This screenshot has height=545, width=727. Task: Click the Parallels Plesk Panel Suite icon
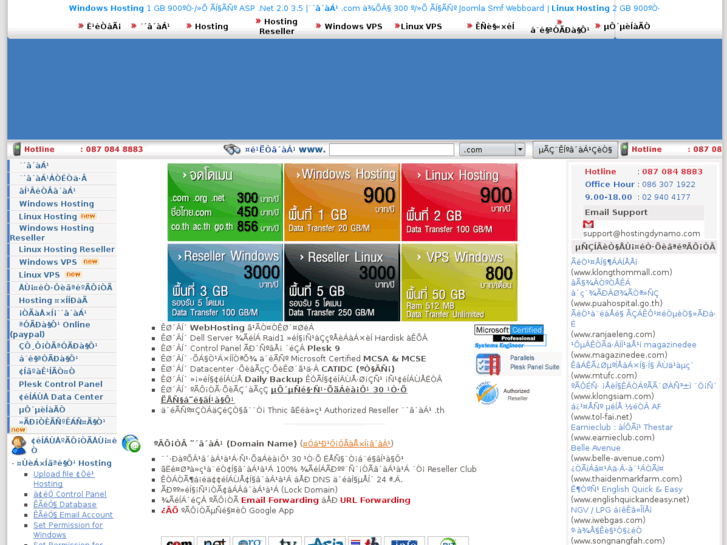point(488,365)
